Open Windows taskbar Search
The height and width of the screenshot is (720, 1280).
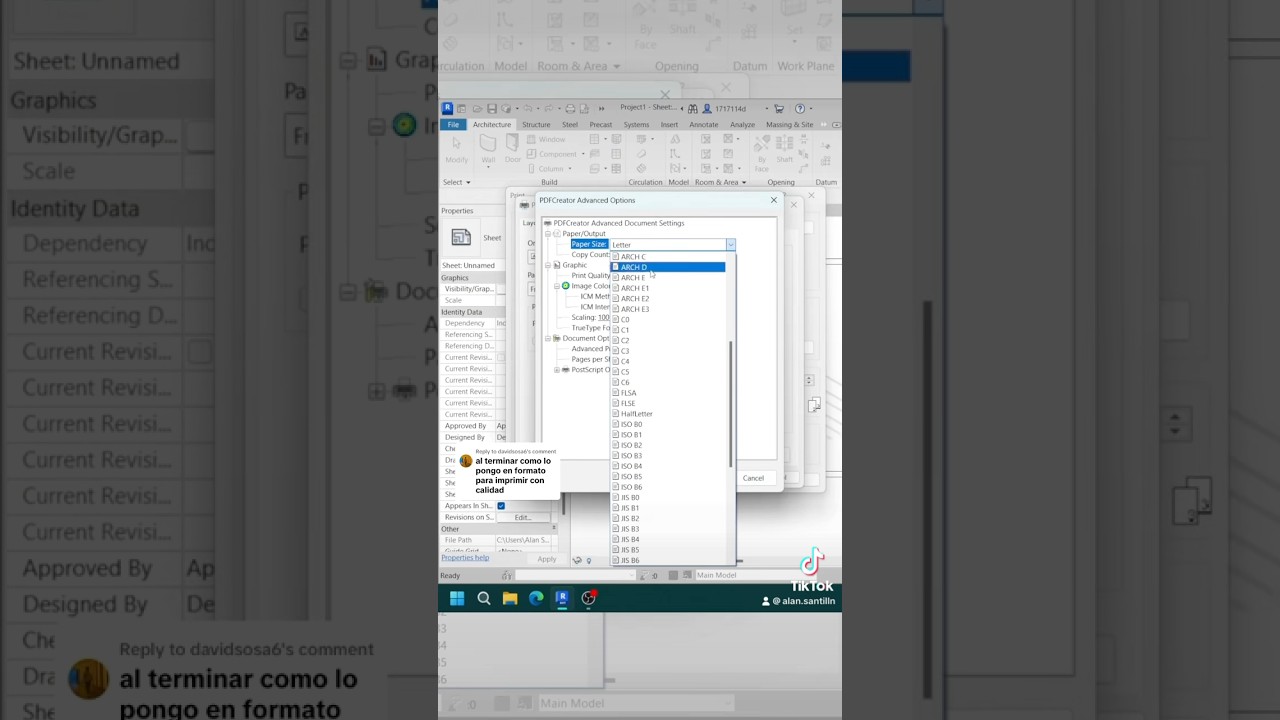[x=484, y=598]
